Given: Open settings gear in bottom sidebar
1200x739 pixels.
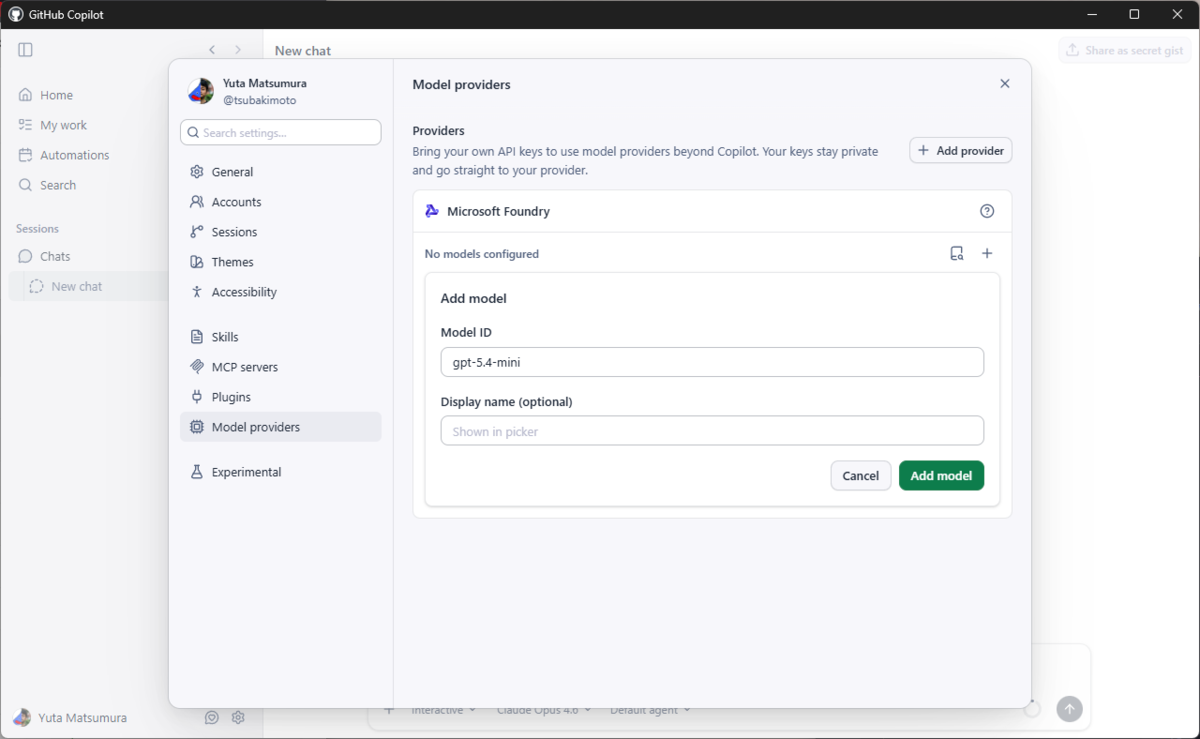Looking at the screenshot, I should click(x=238, y=718).
